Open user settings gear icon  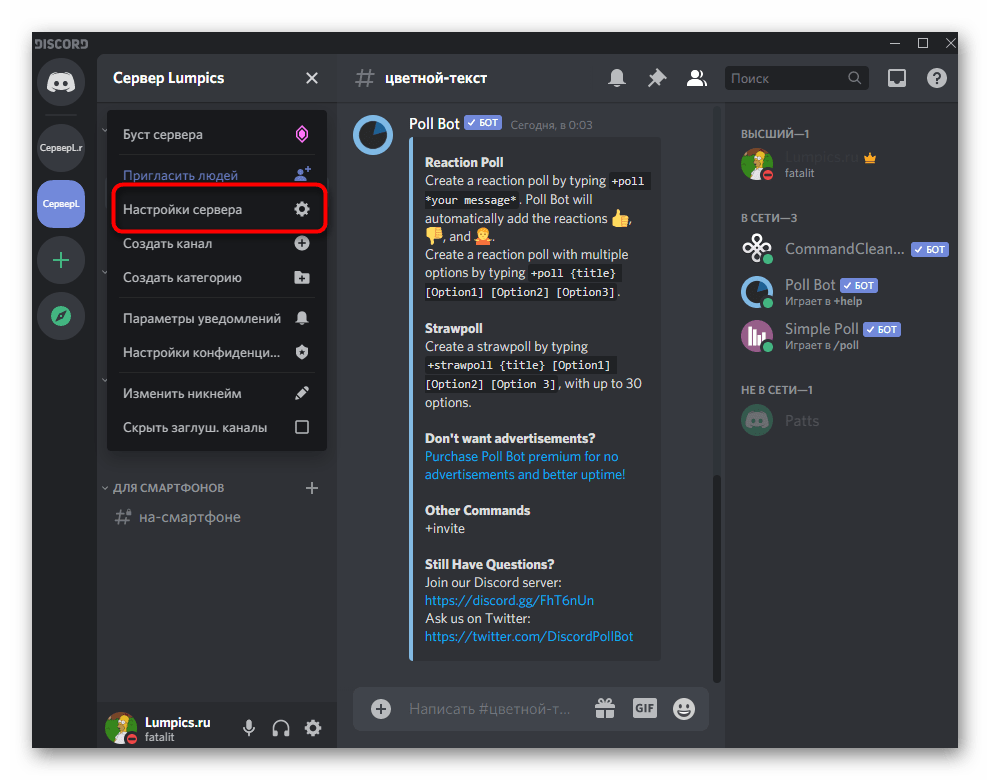click(x=313, y=728)
